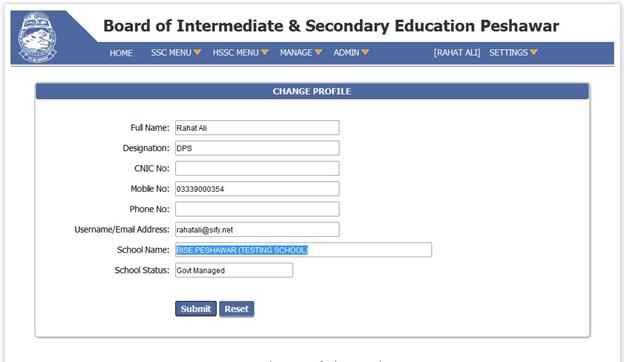Open the ADMIN menu arrow
The image size is (624, 362).
click(365, 52)
